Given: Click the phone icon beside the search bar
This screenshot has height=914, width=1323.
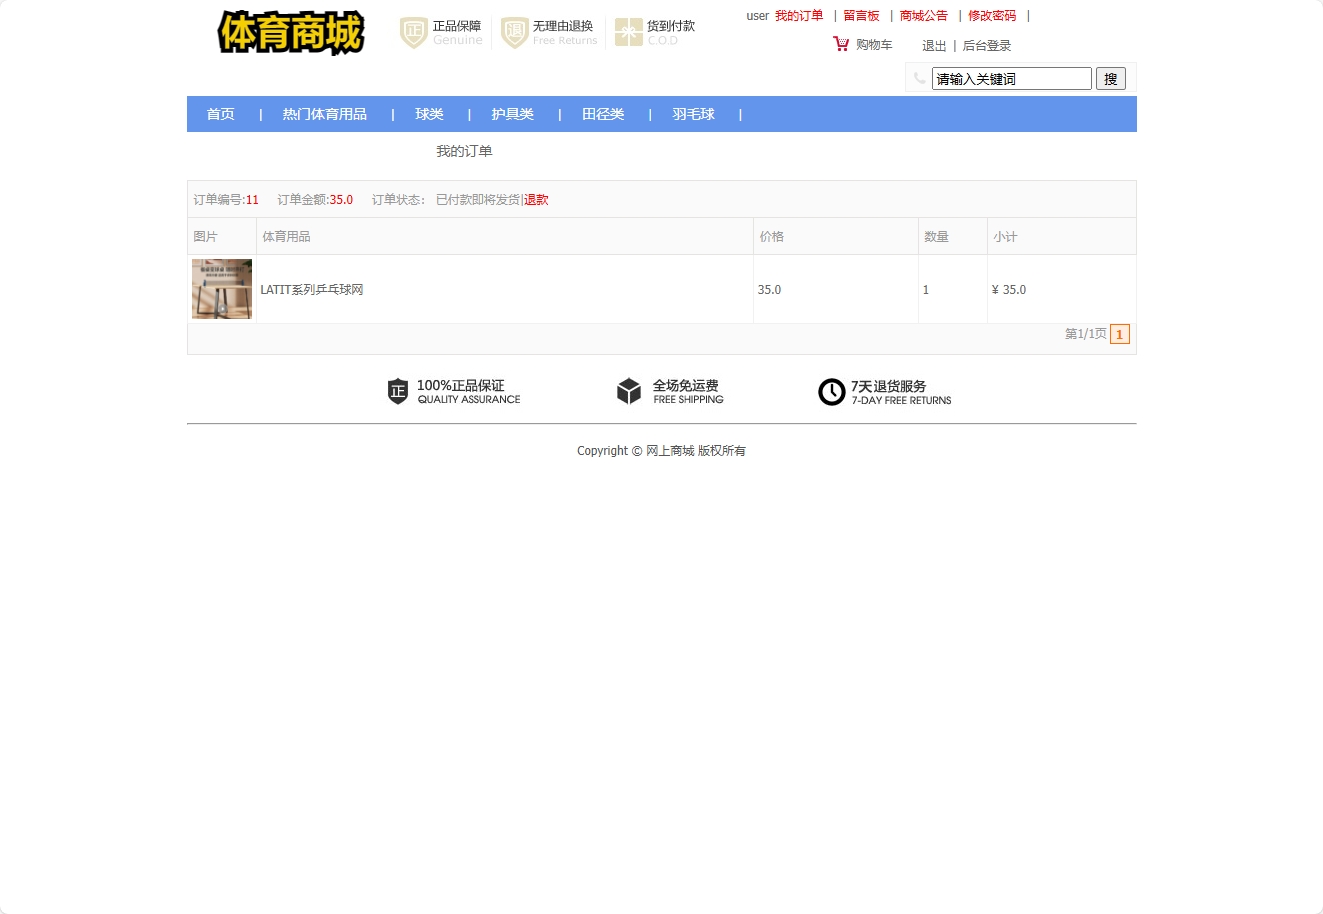Looking at the screenshot, I should coord(919,77).
